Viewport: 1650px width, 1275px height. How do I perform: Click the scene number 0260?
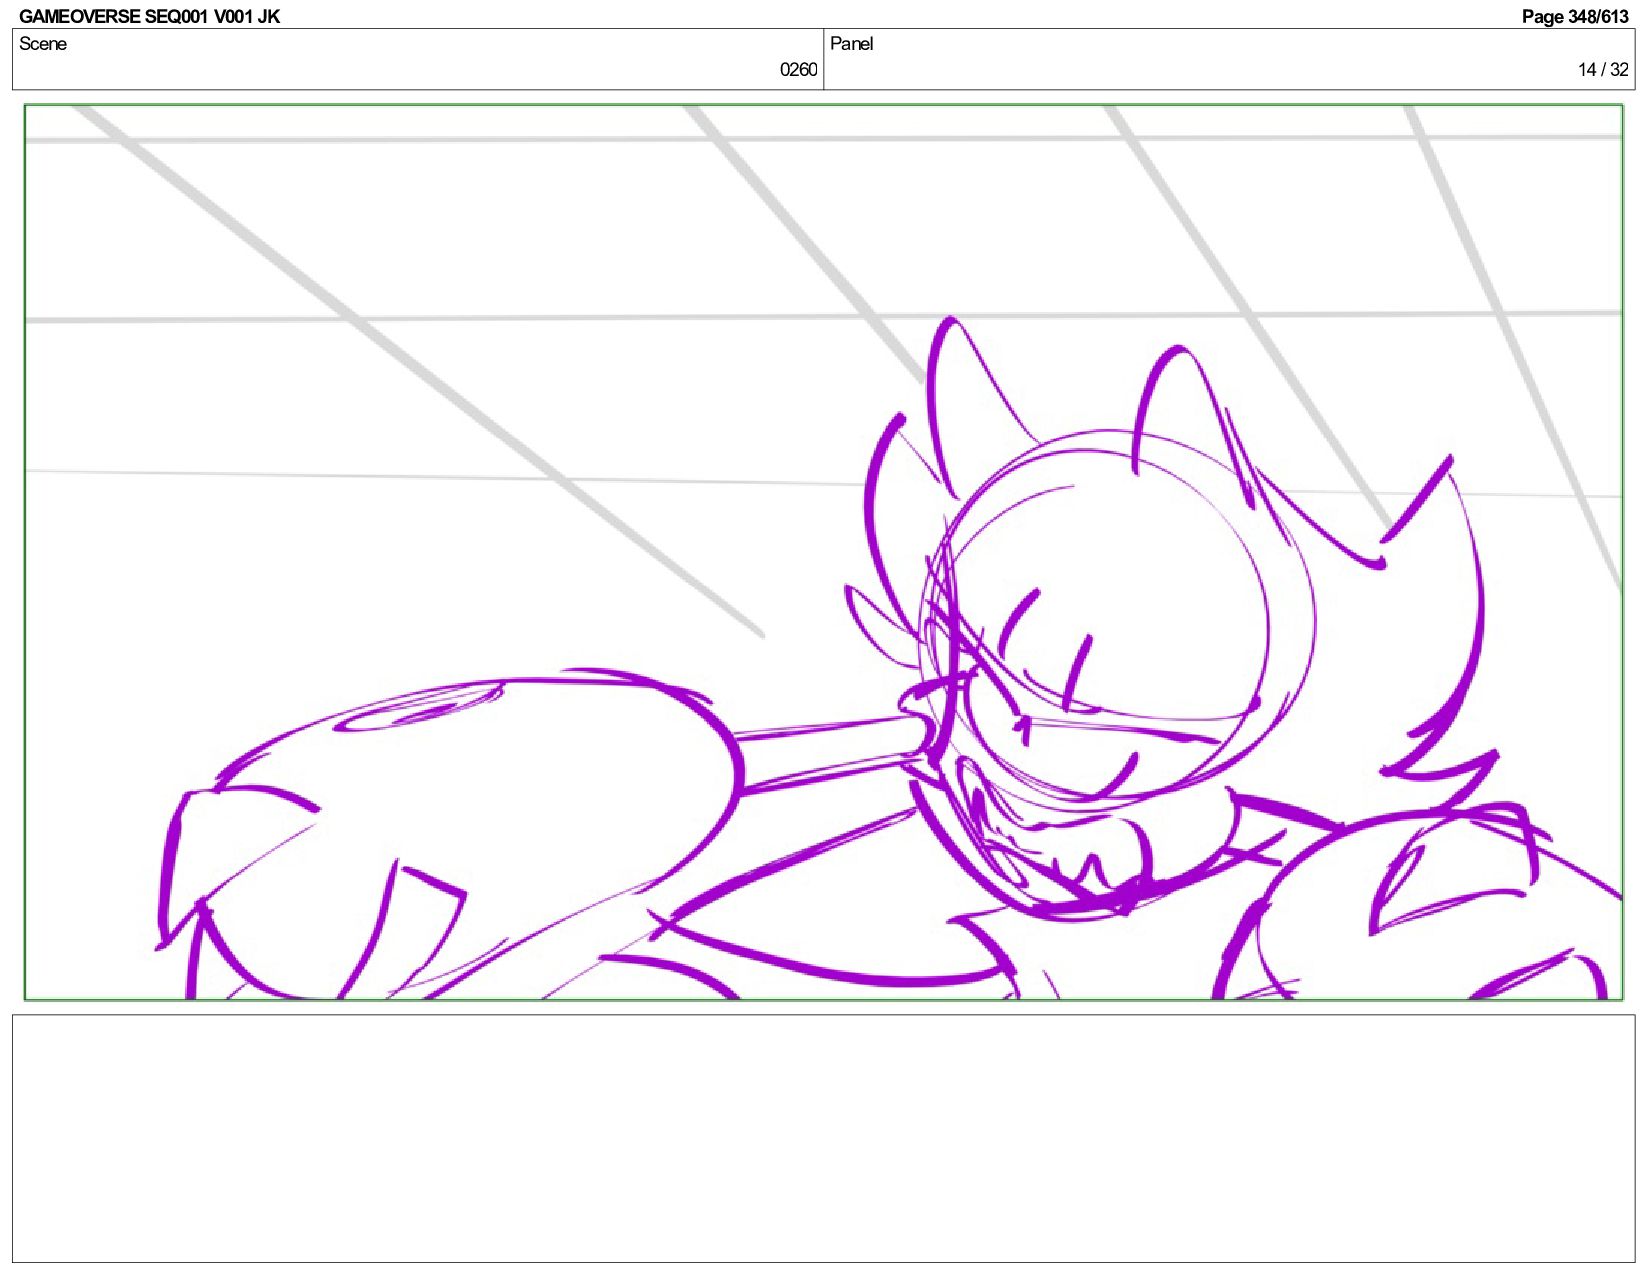[798, 70]
